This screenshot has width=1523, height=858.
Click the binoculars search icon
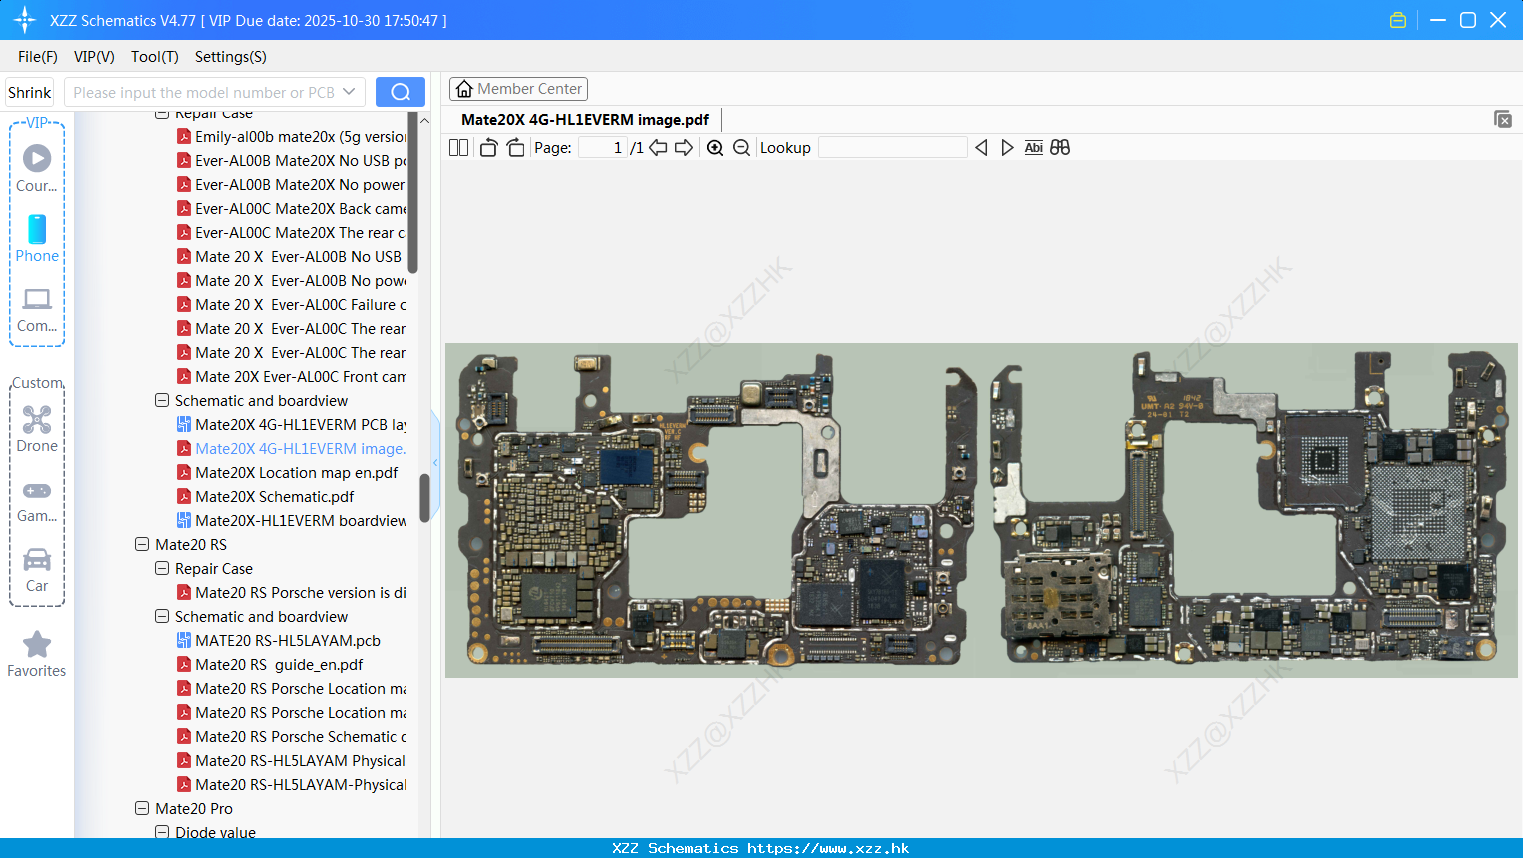[x=1060, y=148]
